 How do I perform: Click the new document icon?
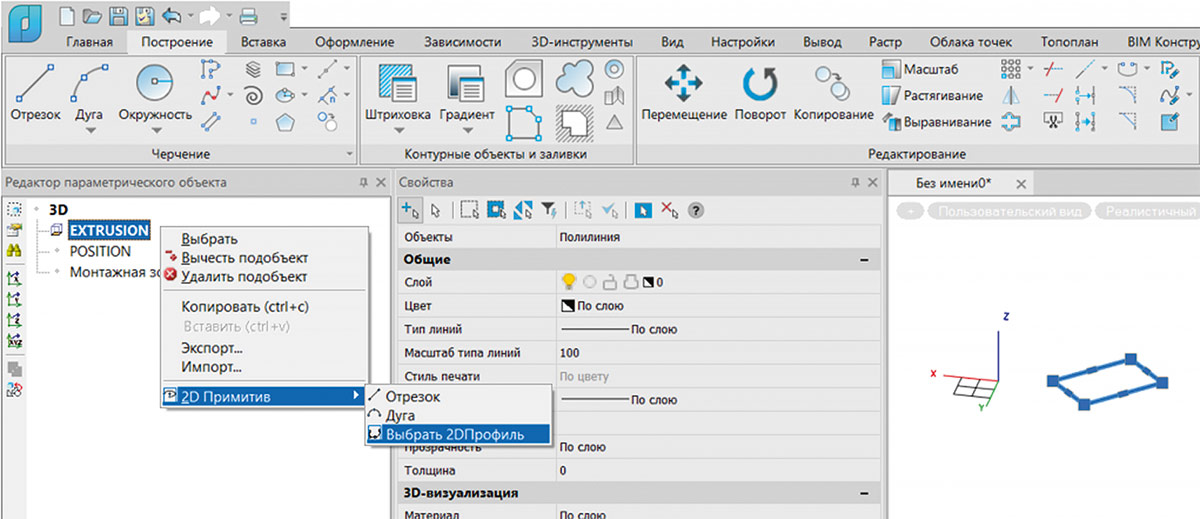(x=68, y=16)
